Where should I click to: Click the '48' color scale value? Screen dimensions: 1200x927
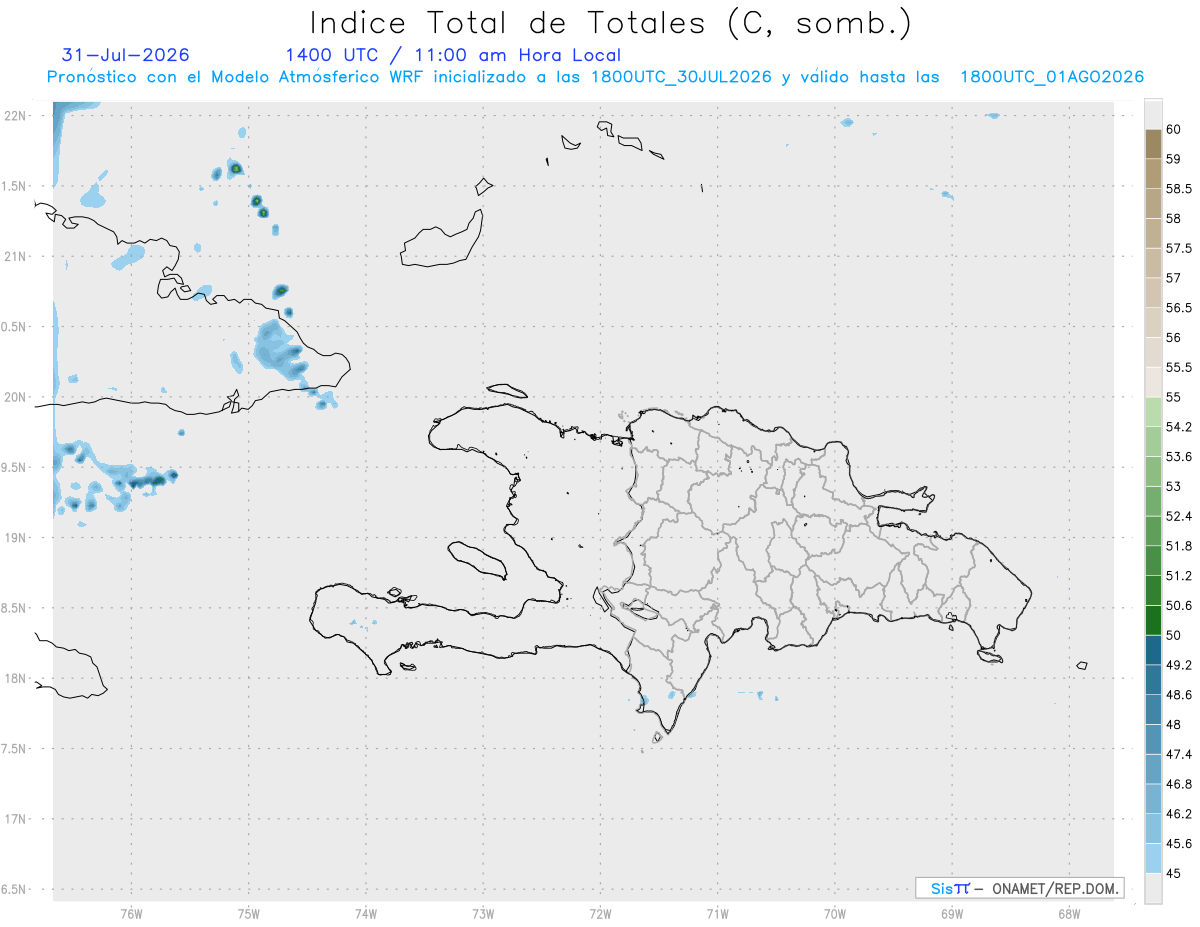tap(1174, 725)
